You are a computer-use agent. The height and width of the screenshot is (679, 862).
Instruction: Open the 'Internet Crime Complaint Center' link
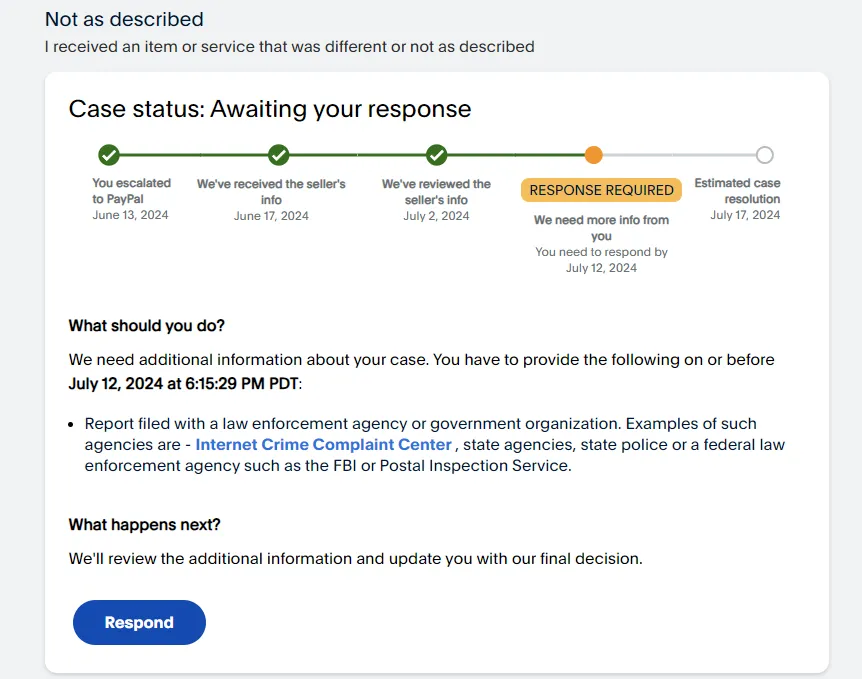[322, 444]
